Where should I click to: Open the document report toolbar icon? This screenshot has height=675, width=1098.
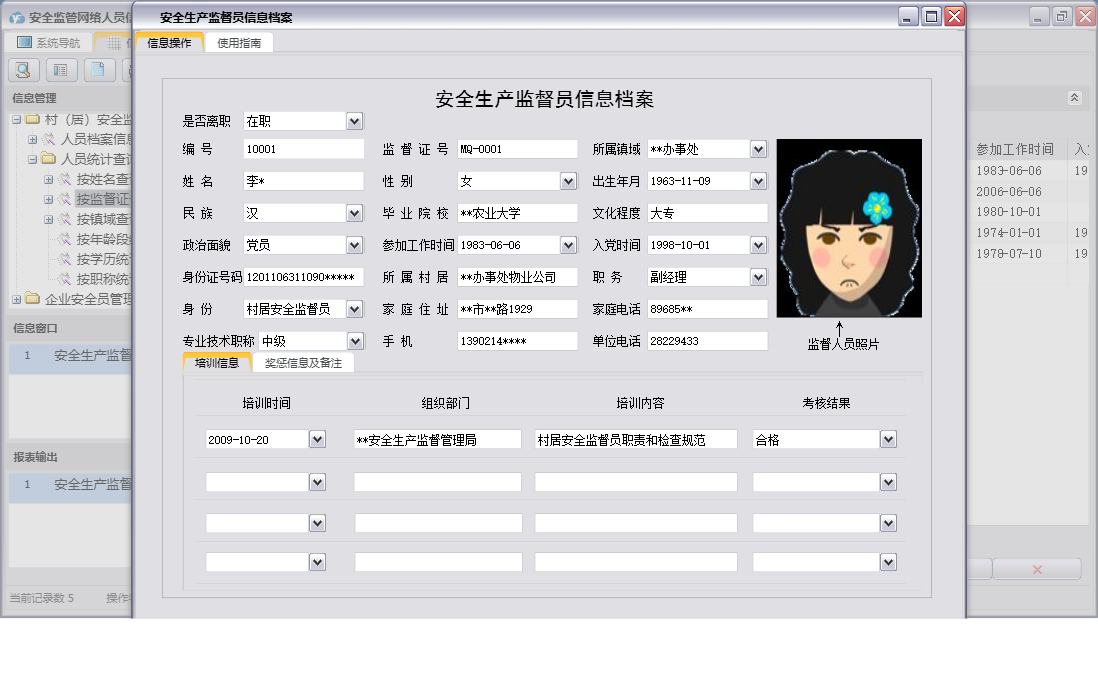click(x=97, y=70)
